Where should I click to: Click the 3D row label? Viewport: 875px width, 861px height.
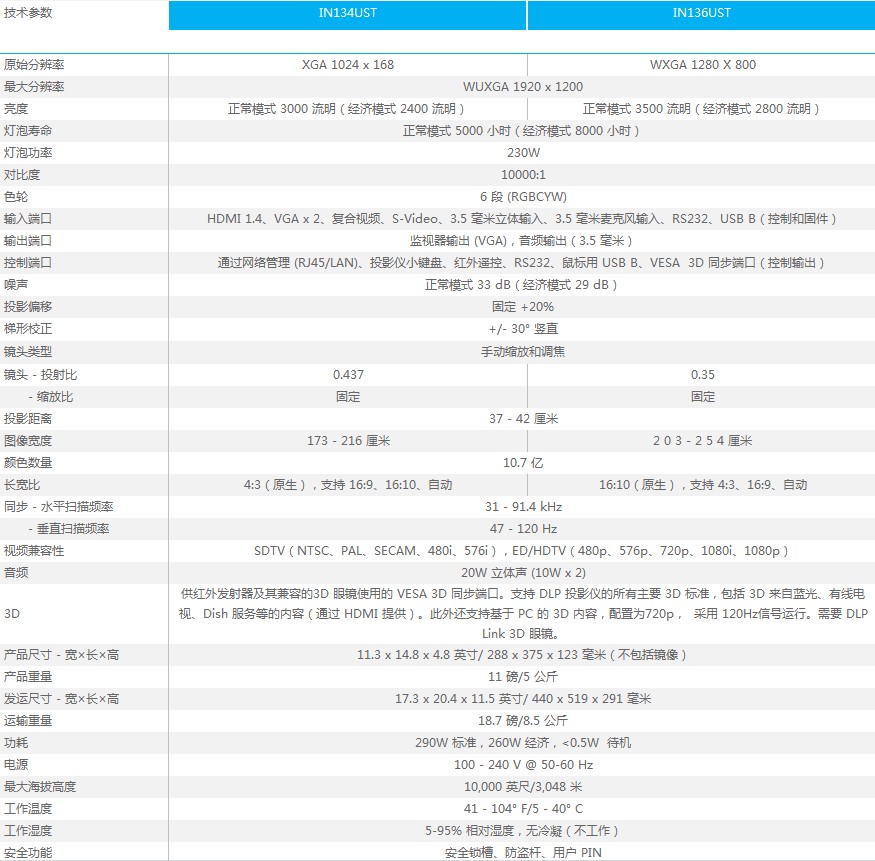click(12, 614)
